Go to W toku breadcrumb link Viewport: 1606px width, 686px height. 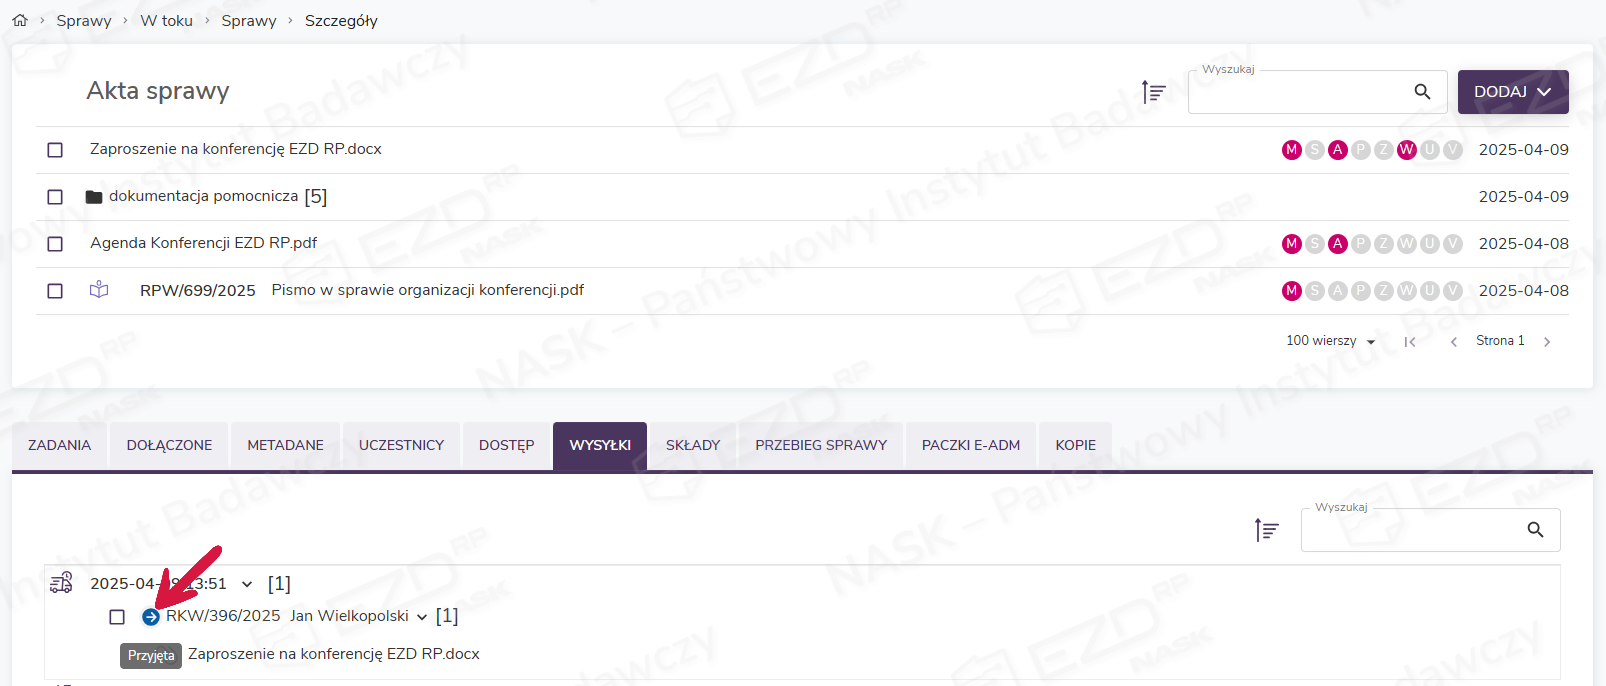pyautogui.click(x=166, y=21)
